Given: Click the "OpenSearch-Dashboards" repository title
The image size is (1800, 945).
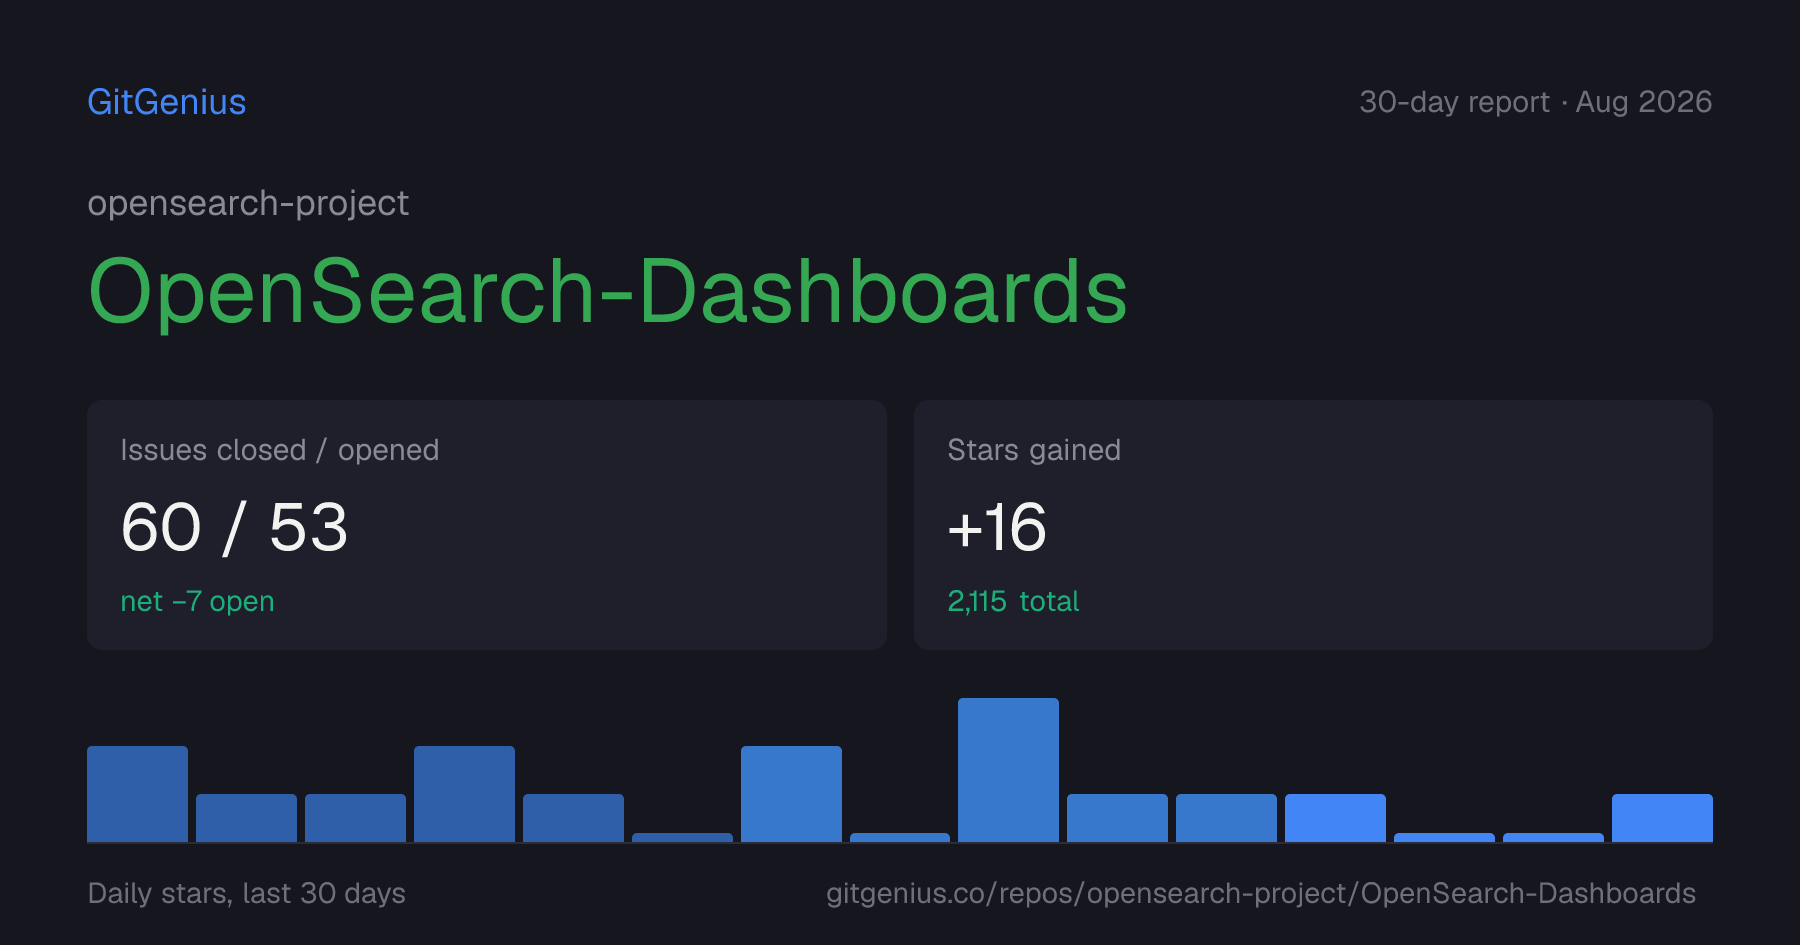Looking at the screenshot, I should [x=608, y=291].
